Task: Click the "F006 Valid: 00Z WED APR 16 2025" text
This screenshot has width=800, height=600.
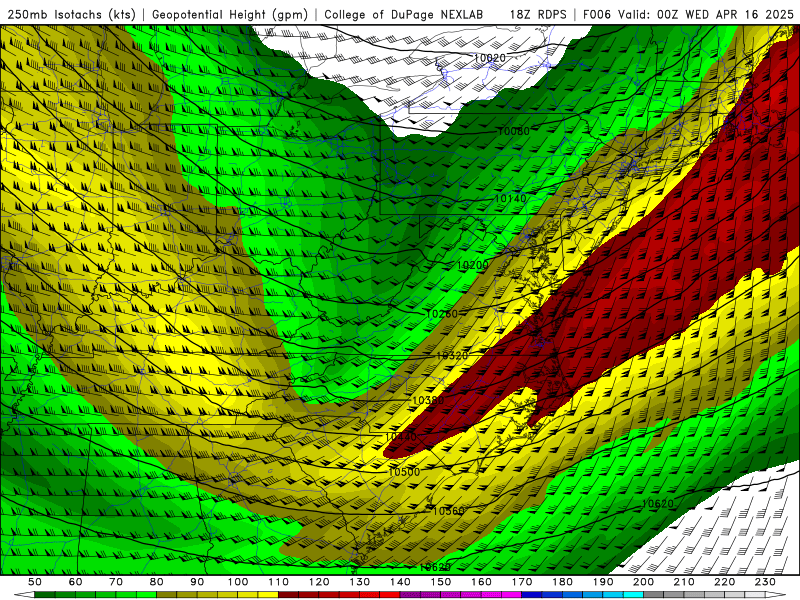Action: click(x=688, y=15)
